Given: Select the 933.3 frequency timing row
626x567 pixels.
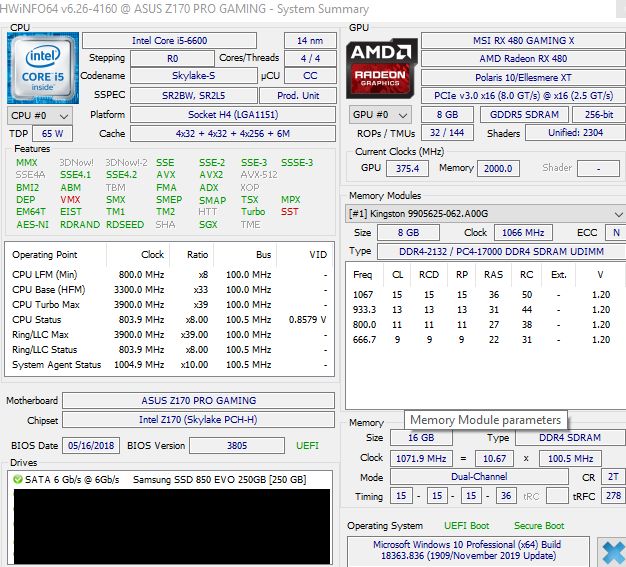Looking at the screenshot, I should 485,310.
